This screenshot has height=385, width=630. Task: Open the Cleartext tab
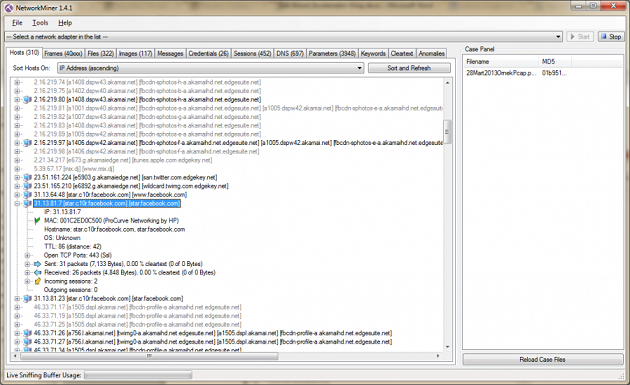pos(402,53)
